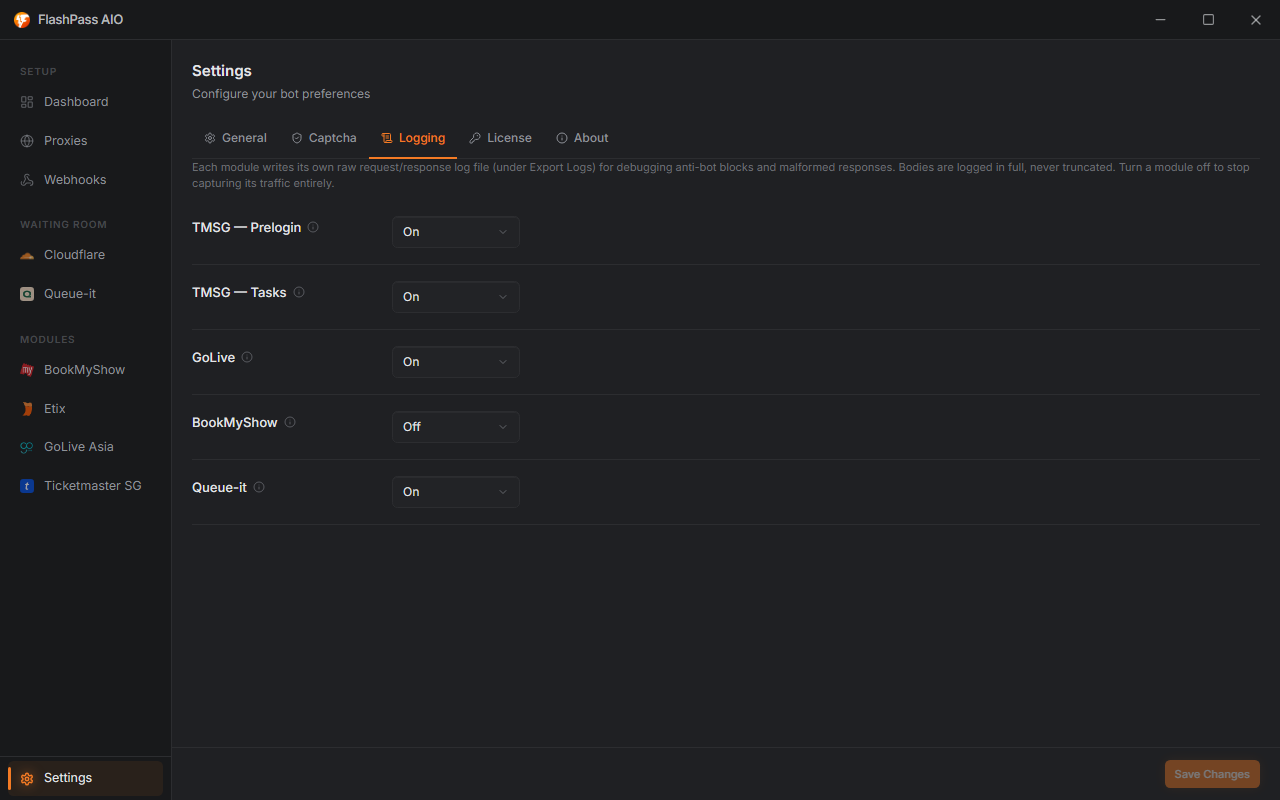
Task: Open the Dashboard page
Action: [85, 102]
